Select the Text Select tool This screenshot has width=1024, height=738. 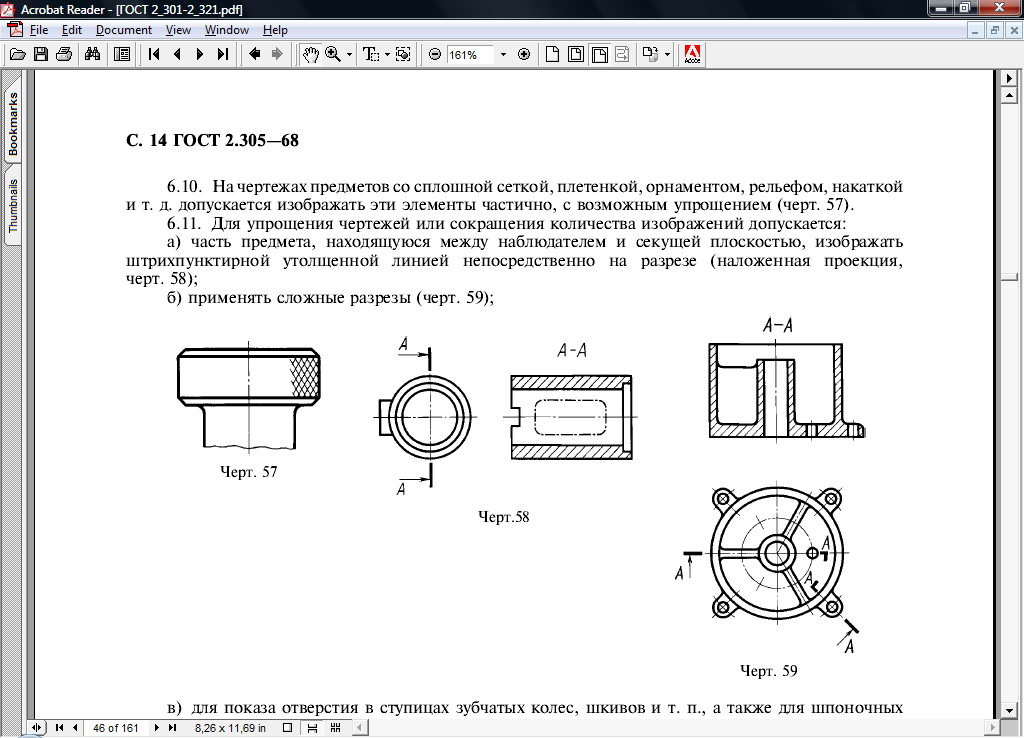tap(371, 54)
